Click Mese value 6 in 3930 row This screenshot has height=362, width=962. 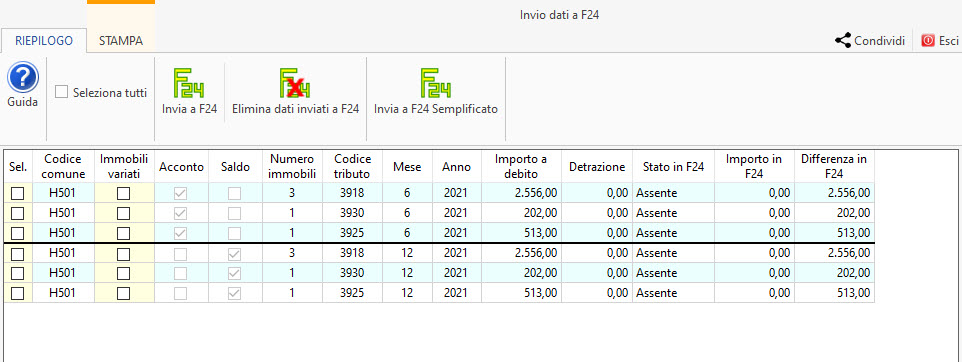point(407,214)
